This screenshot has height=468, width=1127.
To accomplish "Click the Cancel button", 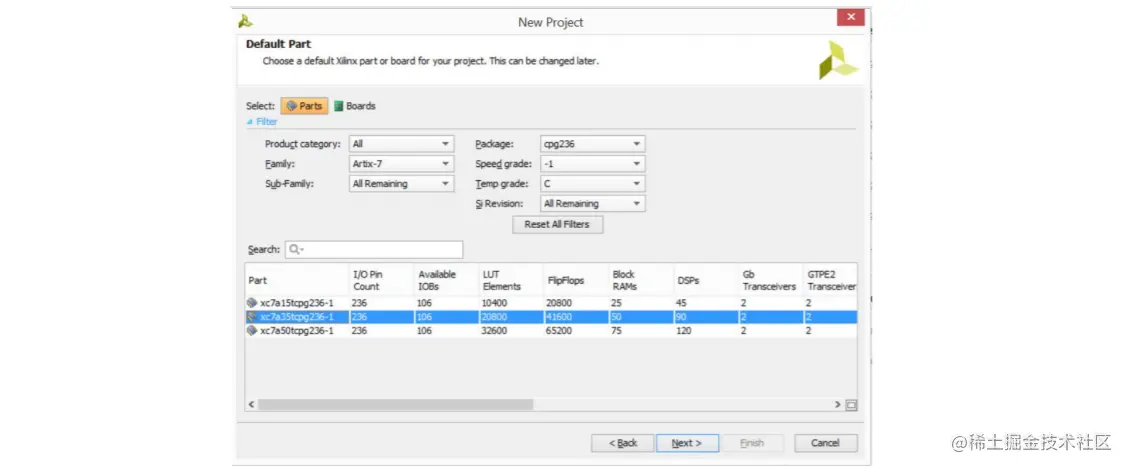I will point(826,443).
